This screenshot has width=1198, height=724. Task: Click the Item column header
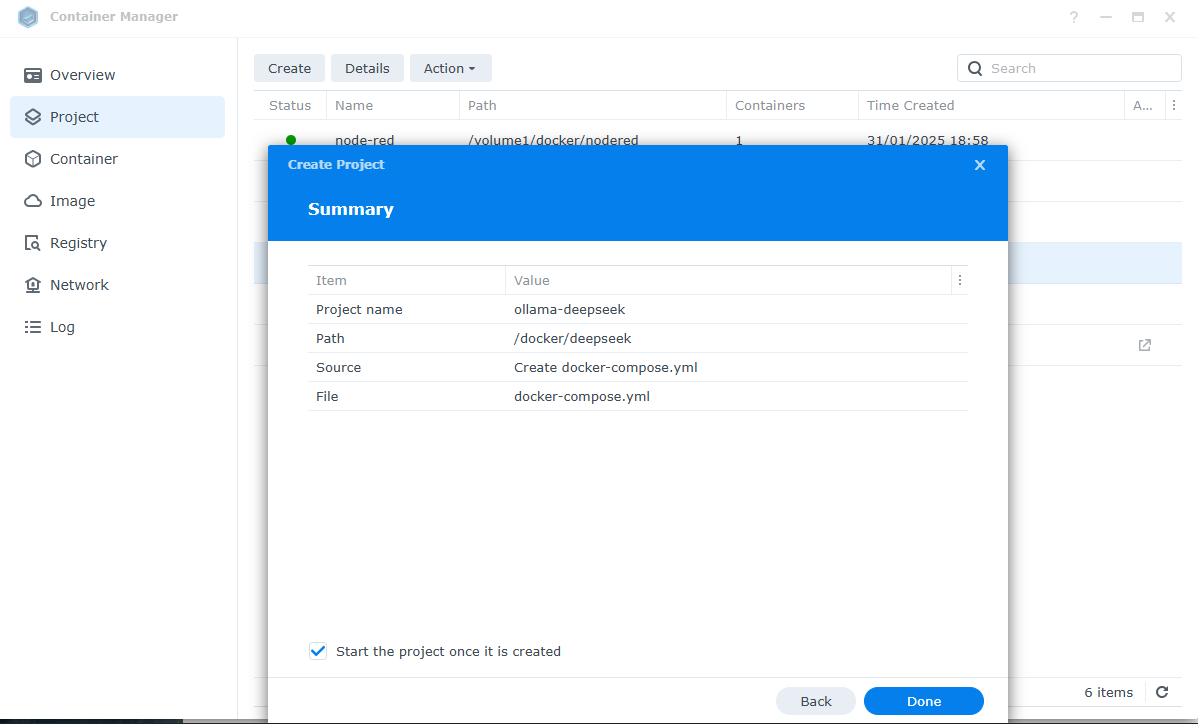click(x=406, y=280)
